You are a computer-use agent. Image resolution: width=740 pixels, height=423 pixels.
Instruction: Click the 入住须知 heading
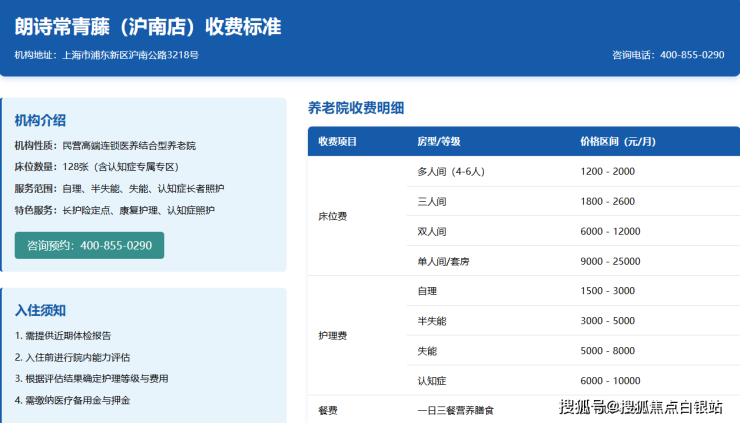click(40, 310)
